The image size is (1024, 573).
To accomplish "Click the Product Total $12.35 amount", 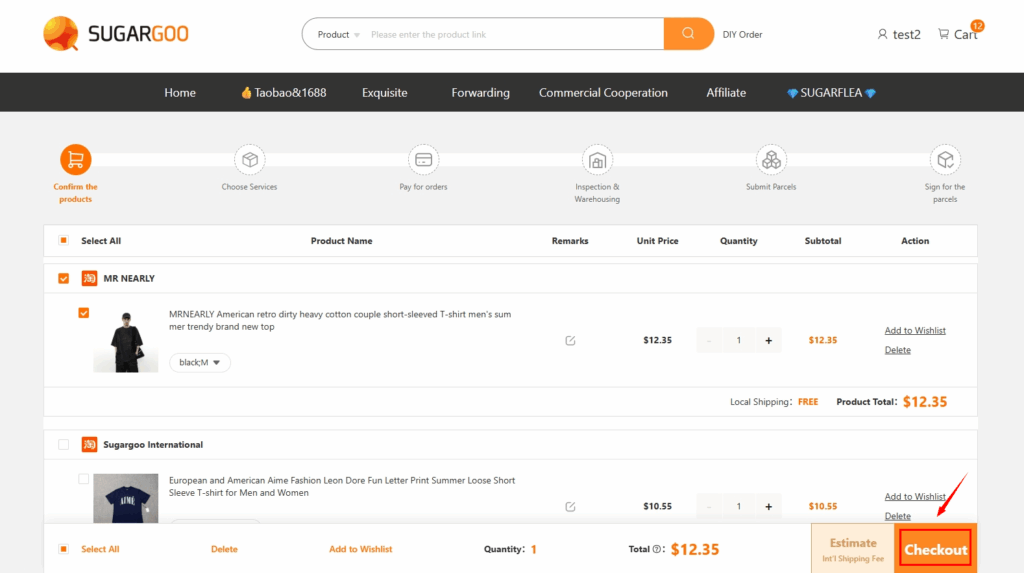I will pos(925,402).
